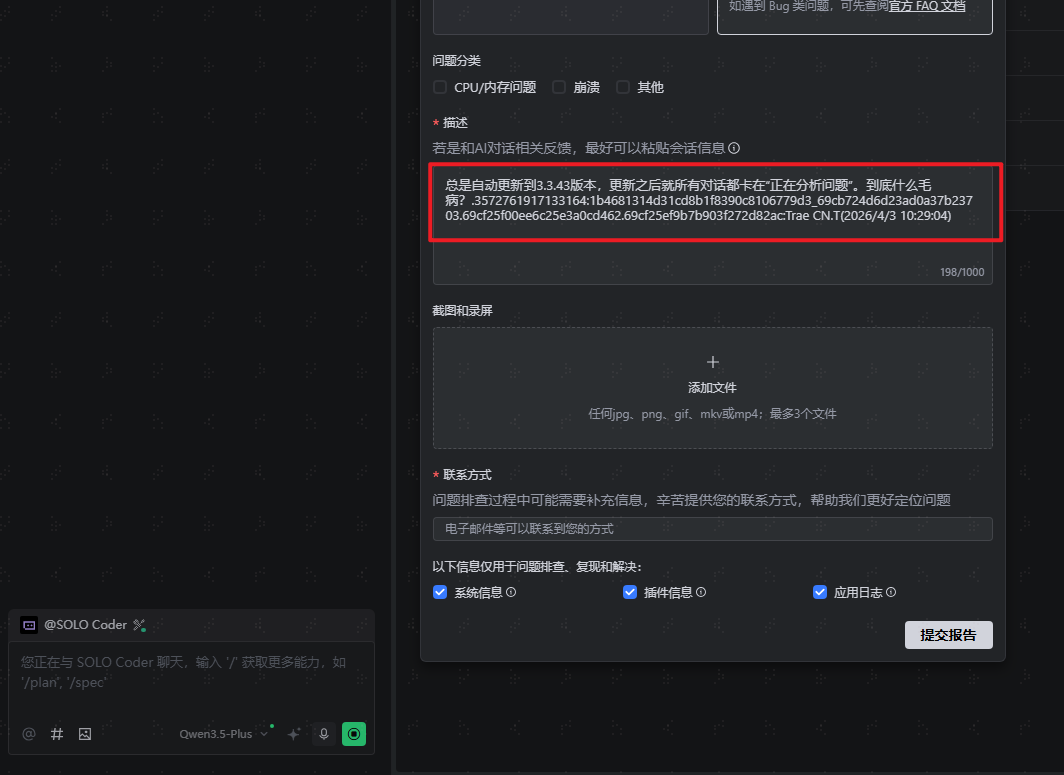
Task: Activate the microphone voice input button
Action: (323, 734)
